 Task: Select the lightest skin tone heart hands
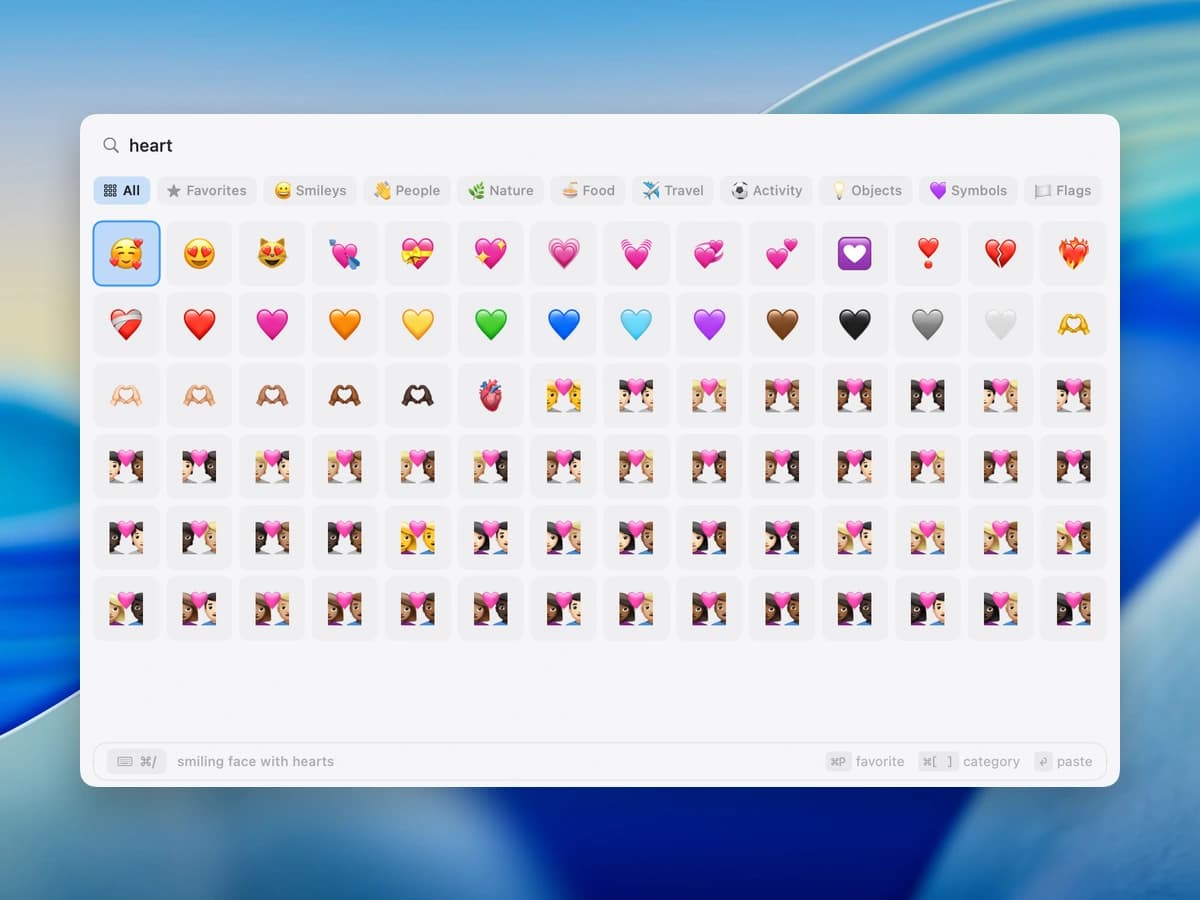click(x=126, y=396)
